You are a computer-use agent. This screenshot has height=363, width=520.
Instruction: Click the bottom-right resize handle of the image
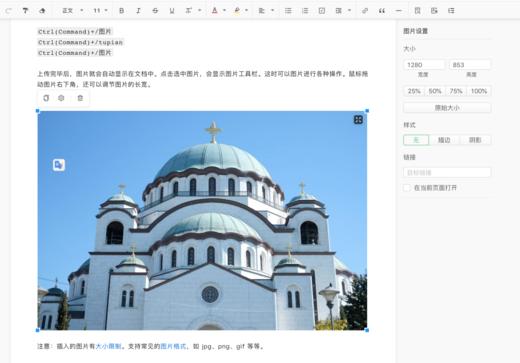click(367, 330)
